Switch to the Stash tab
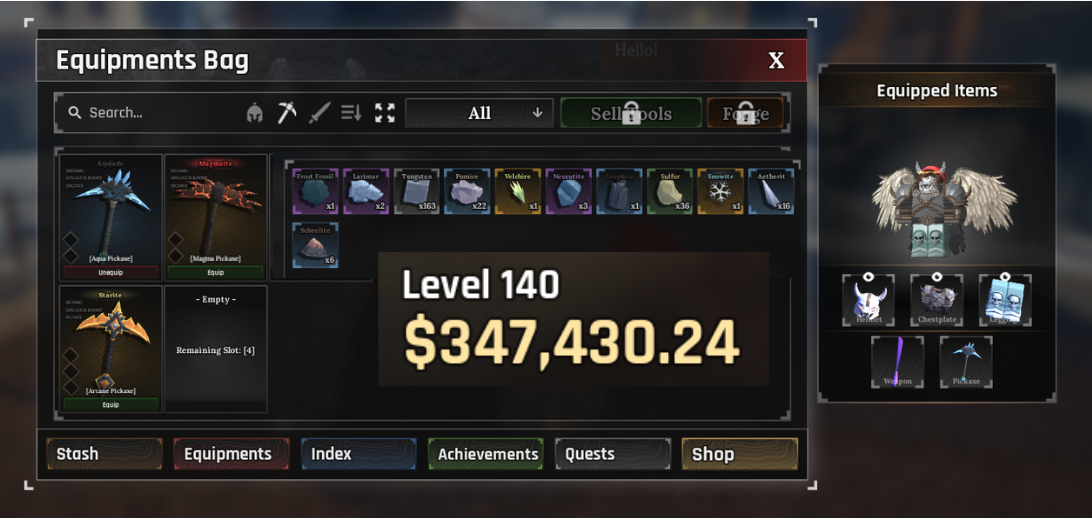Viewport: 1092px width, 518px height. pos(104,454)
